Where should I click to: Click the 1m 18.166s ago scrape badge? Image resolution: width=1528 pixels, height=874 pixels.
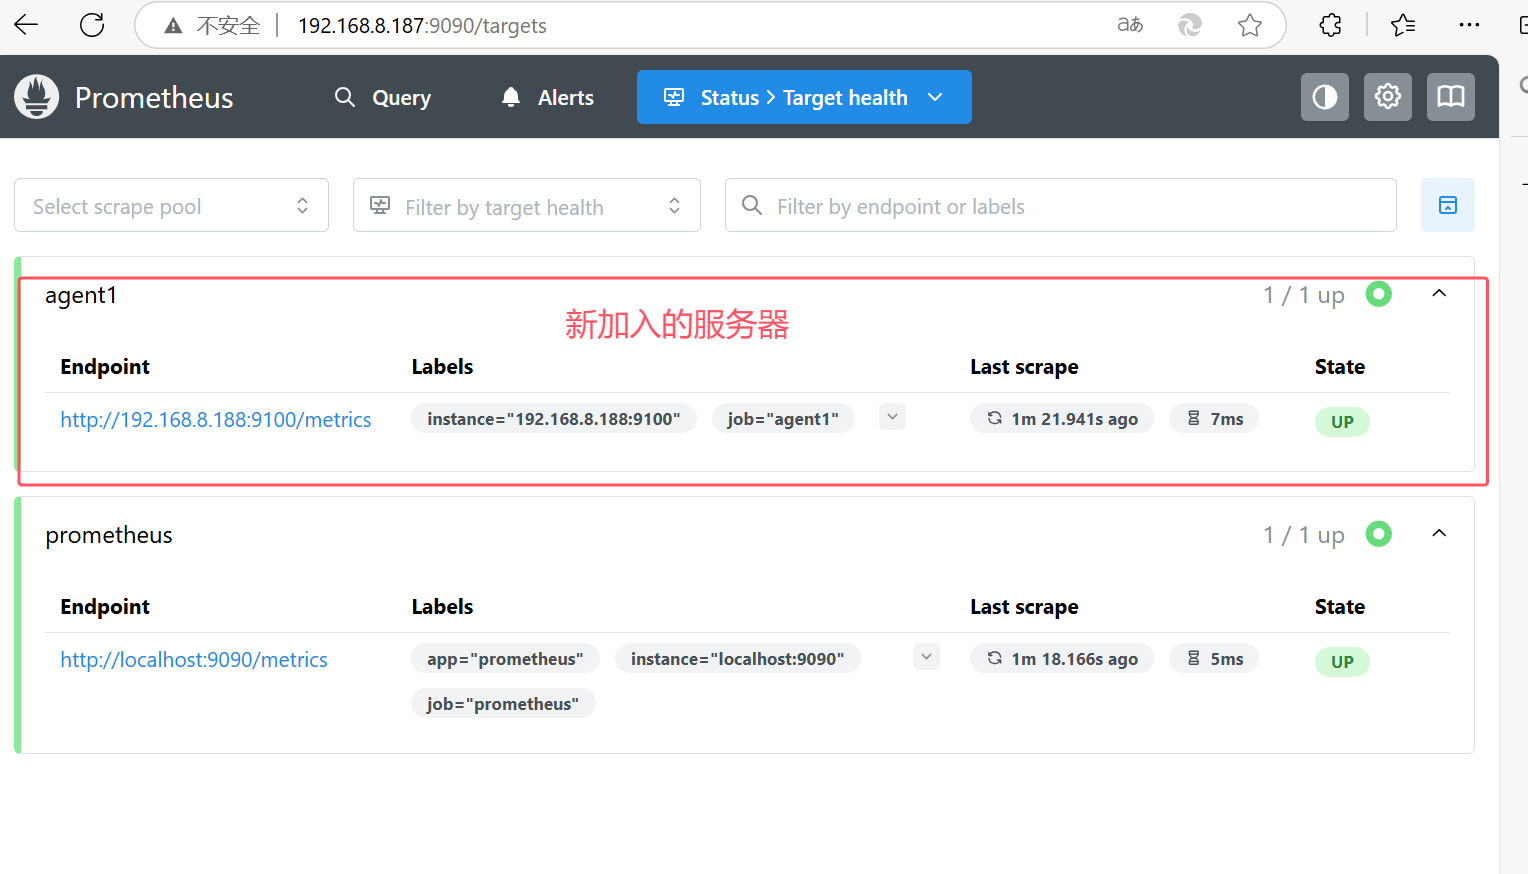pos(1062,659)
